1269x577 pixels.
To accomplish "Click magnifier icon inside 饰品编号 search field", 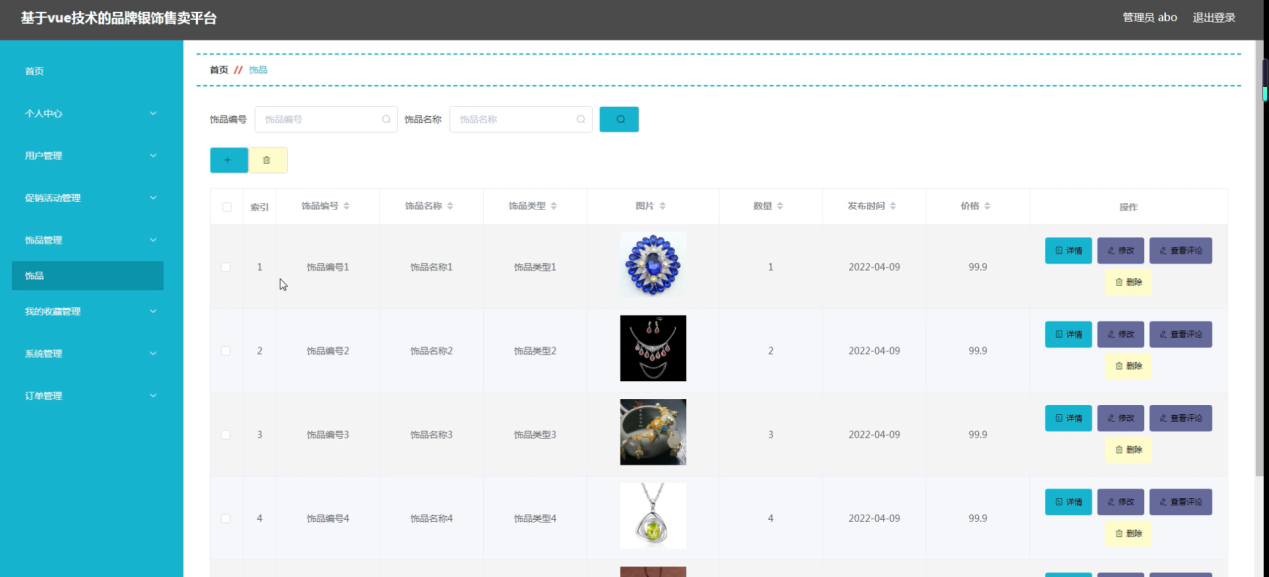I will (386, 119).
